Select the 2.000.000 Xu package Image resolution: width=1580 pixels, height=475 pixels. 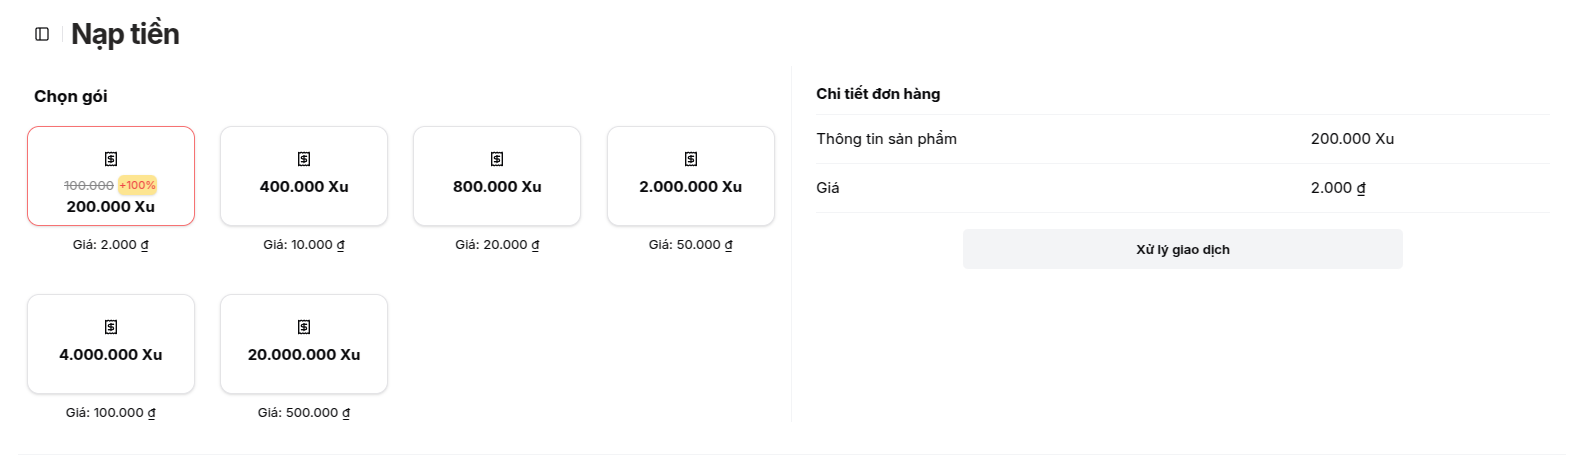click(691, 176)
